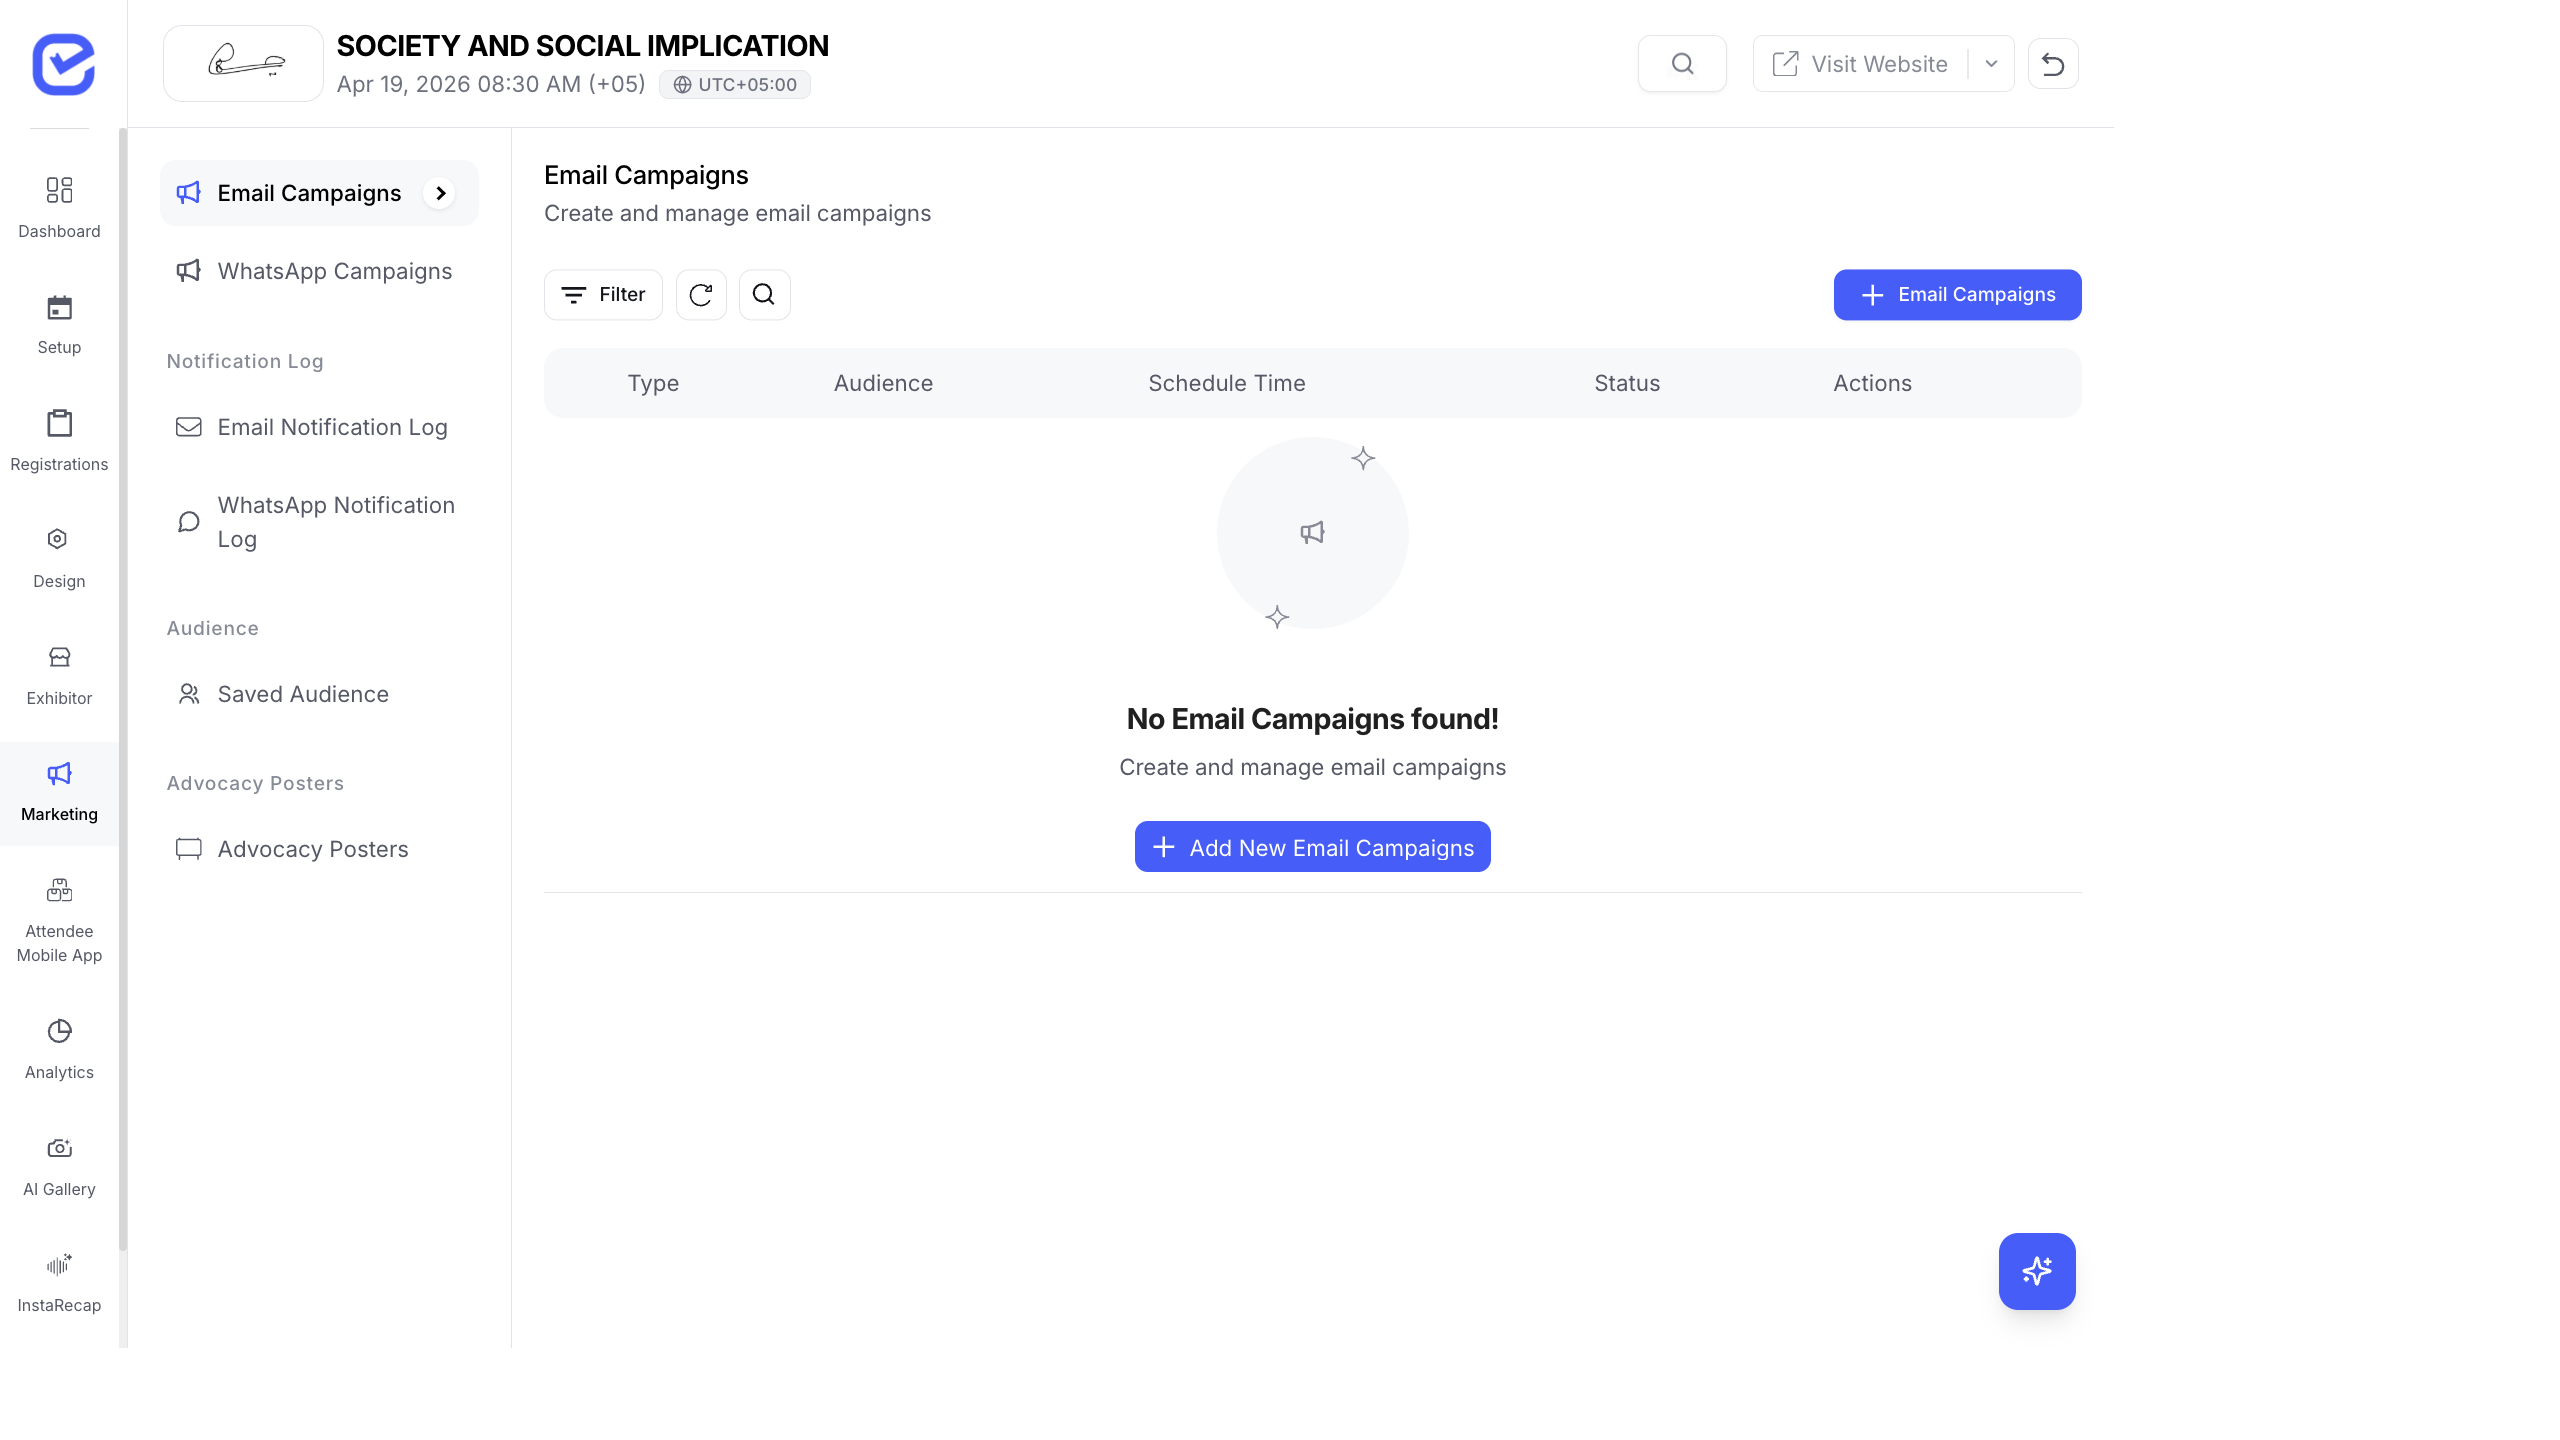Screen dimensions: 2560x1440
Task: Select WhatsApp Campaigns in the side menu
Action: pyautogui.click(x=319, y=271)
